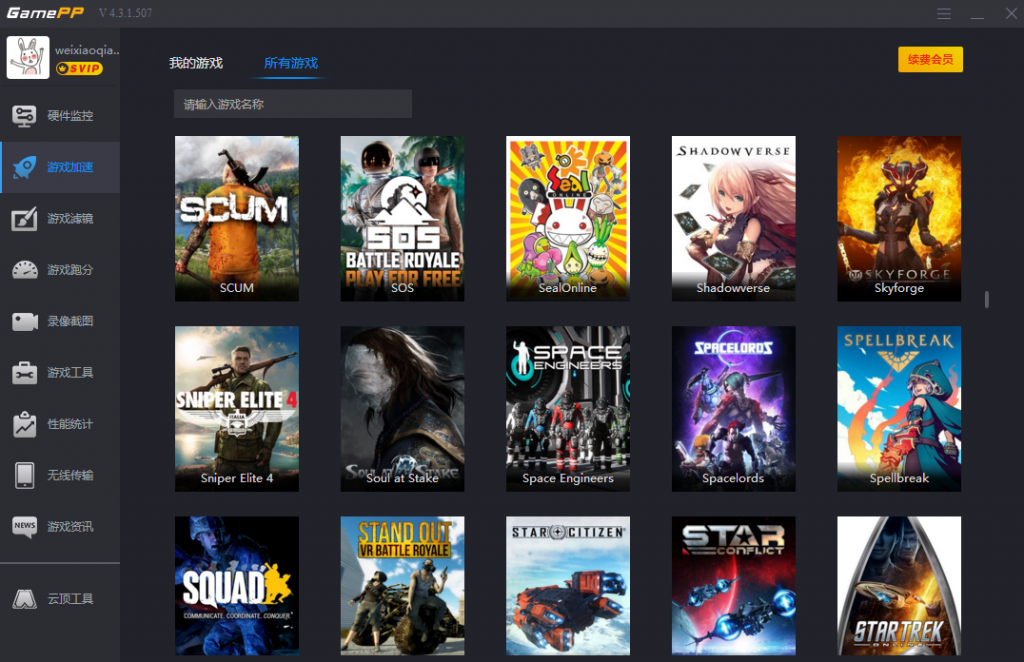
Task: Open the game tools toolbox icon
Action: pyautogui.click(x=24, y=373)
